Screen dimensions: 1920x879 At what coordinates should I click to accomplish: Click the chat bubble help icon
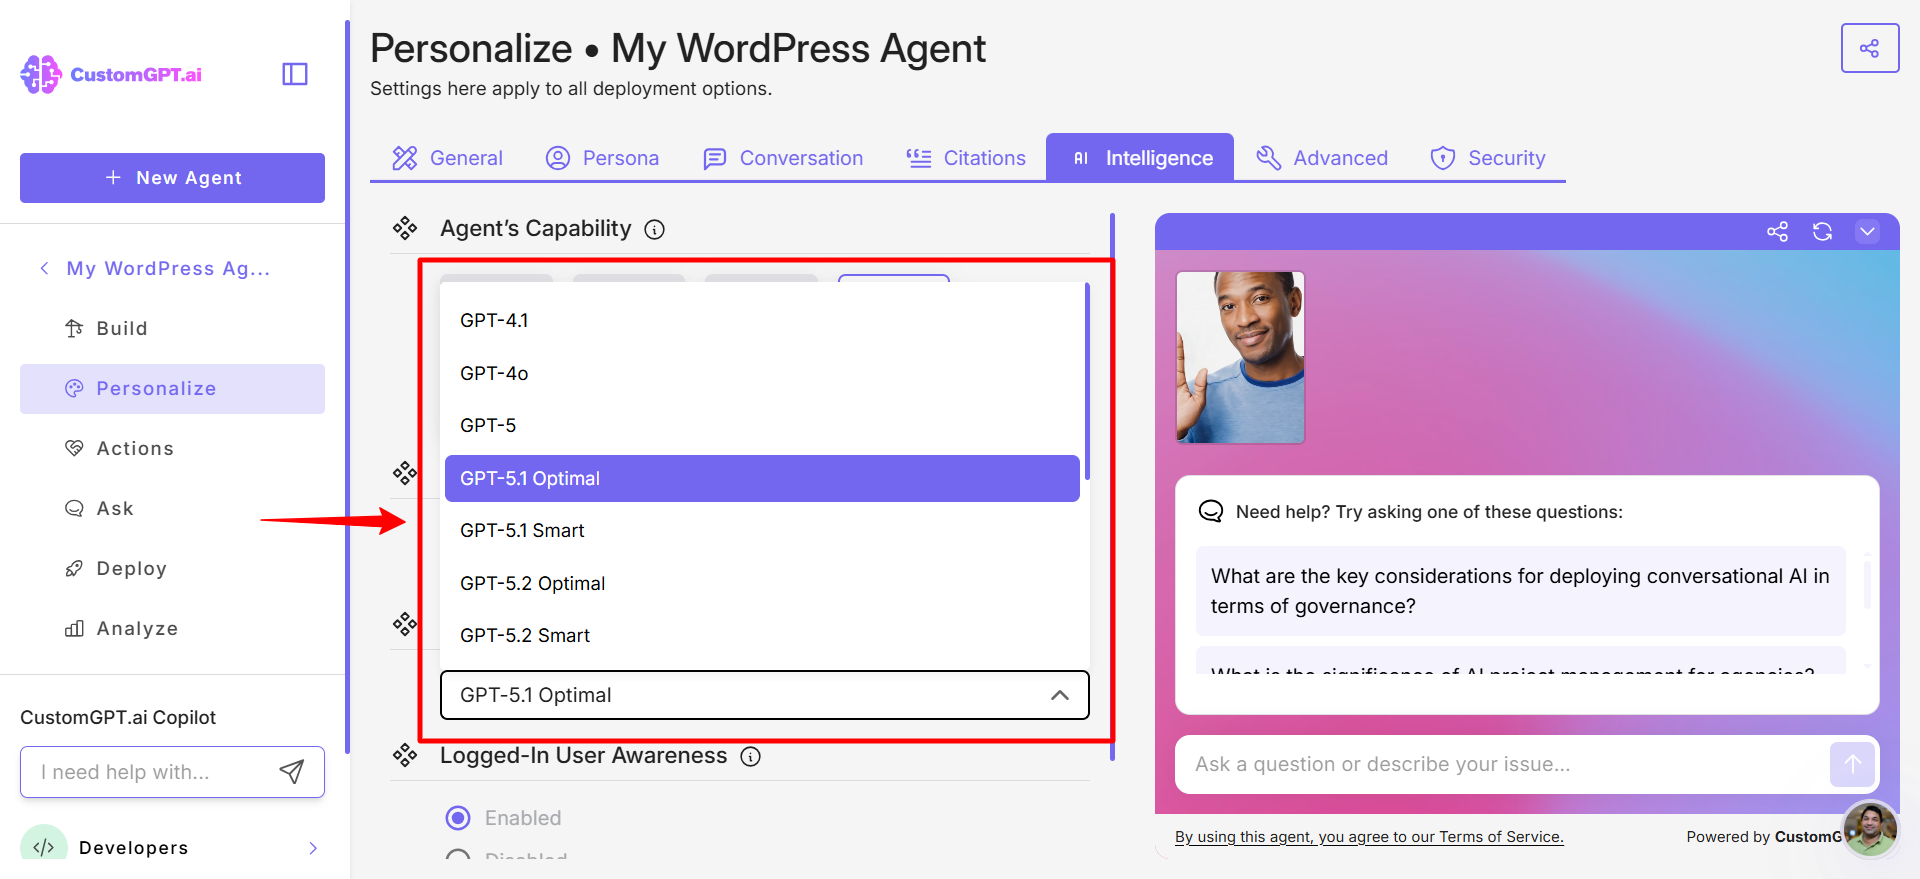[1210, 511]
